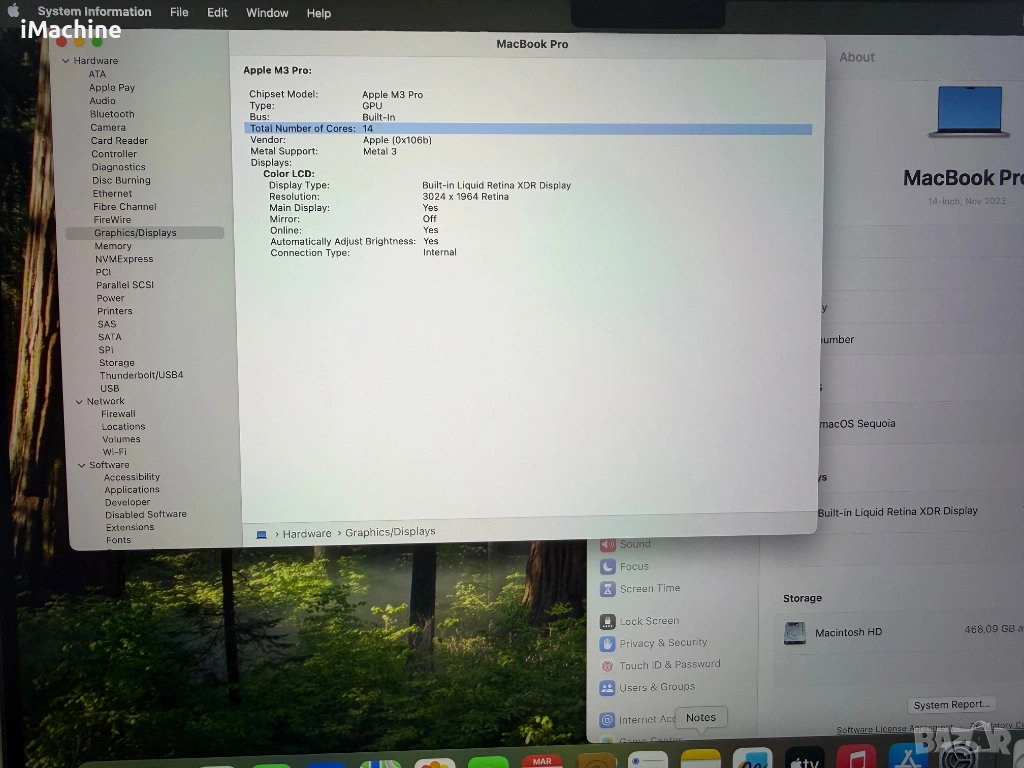1024x768 pixels.
Task: Launch Apple TV from the Dock
Action: 804,760
